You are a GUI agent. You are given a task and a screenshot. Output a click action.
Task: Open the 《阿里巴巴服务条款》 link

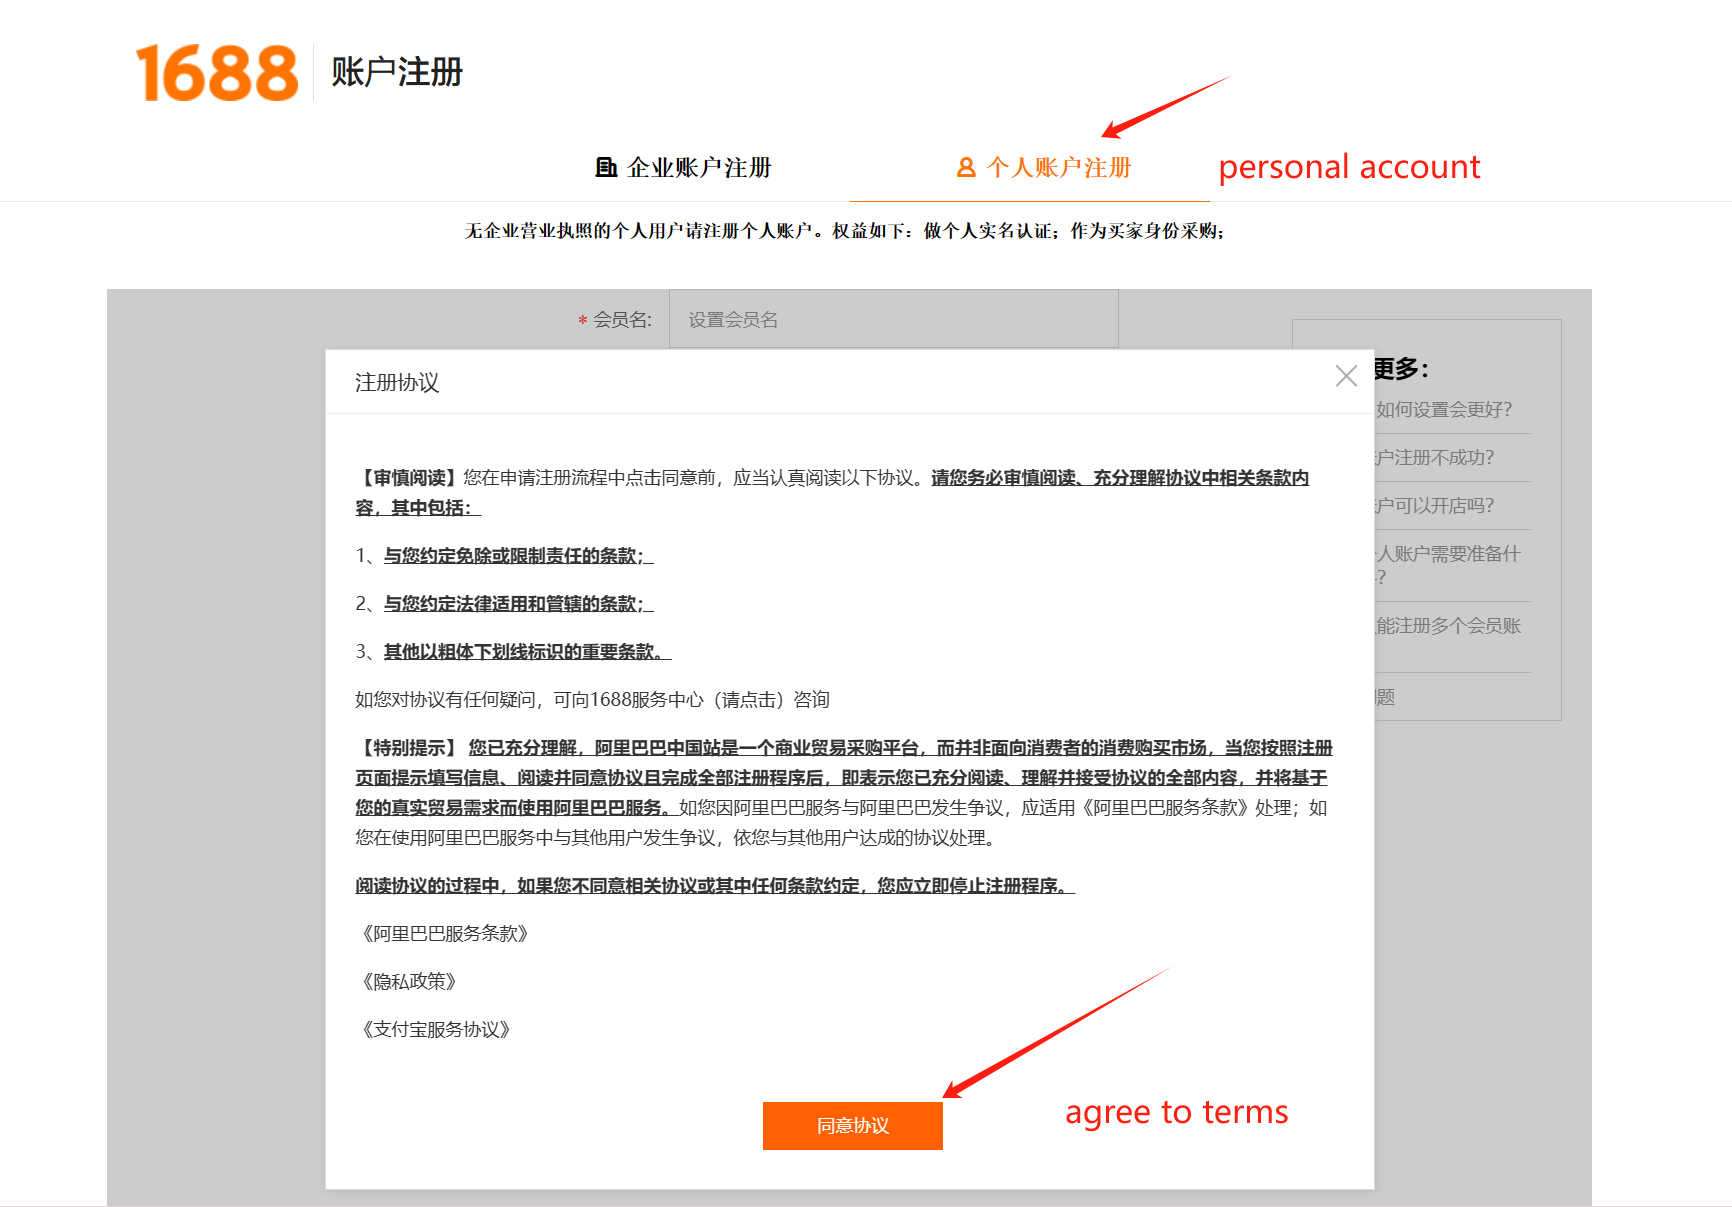pyautogui.click(x=445, y=934)
